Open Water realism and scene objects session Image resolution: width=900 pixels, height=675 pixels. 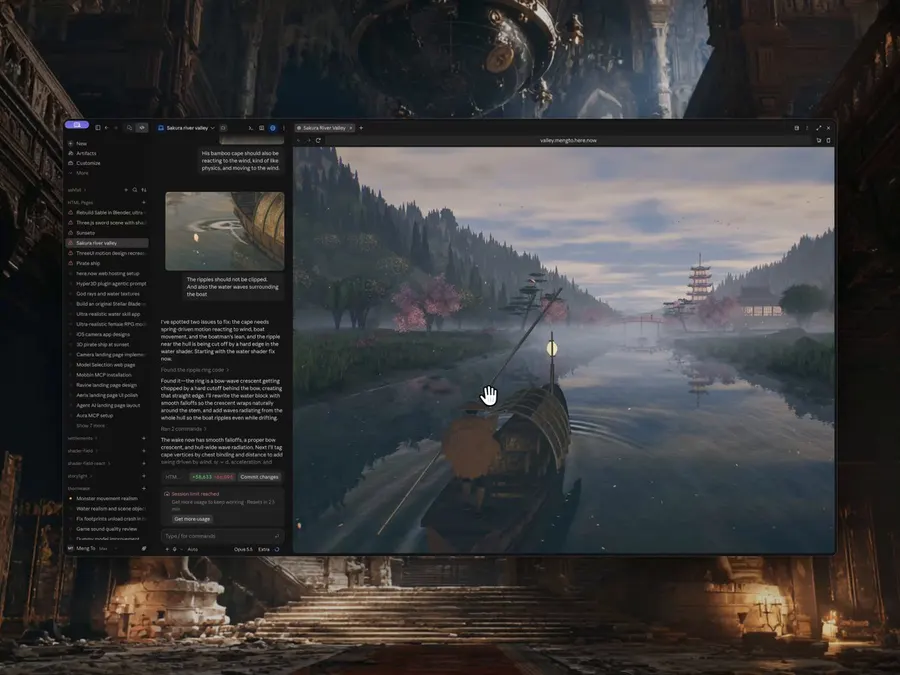point(108,509)
